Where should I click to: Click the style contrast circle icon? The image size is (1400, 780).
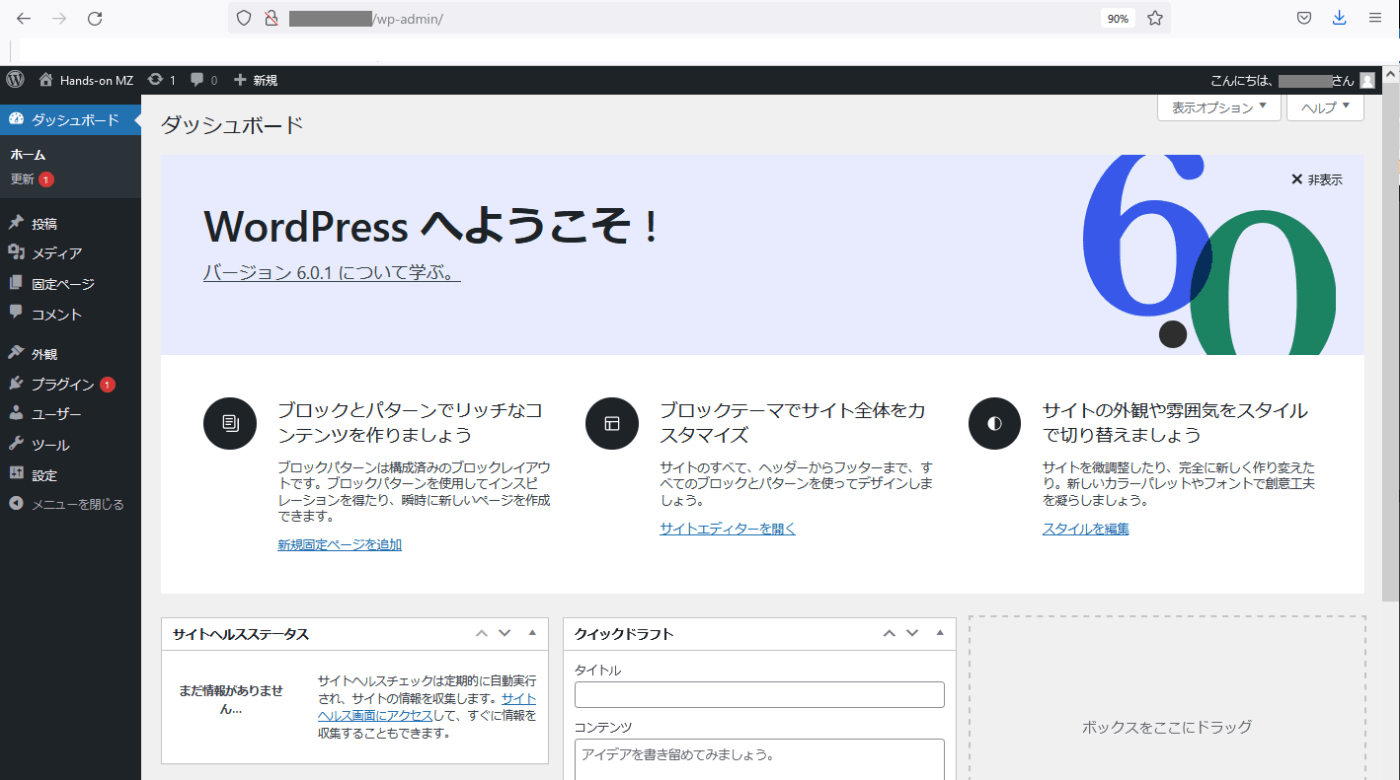point(994,423)
